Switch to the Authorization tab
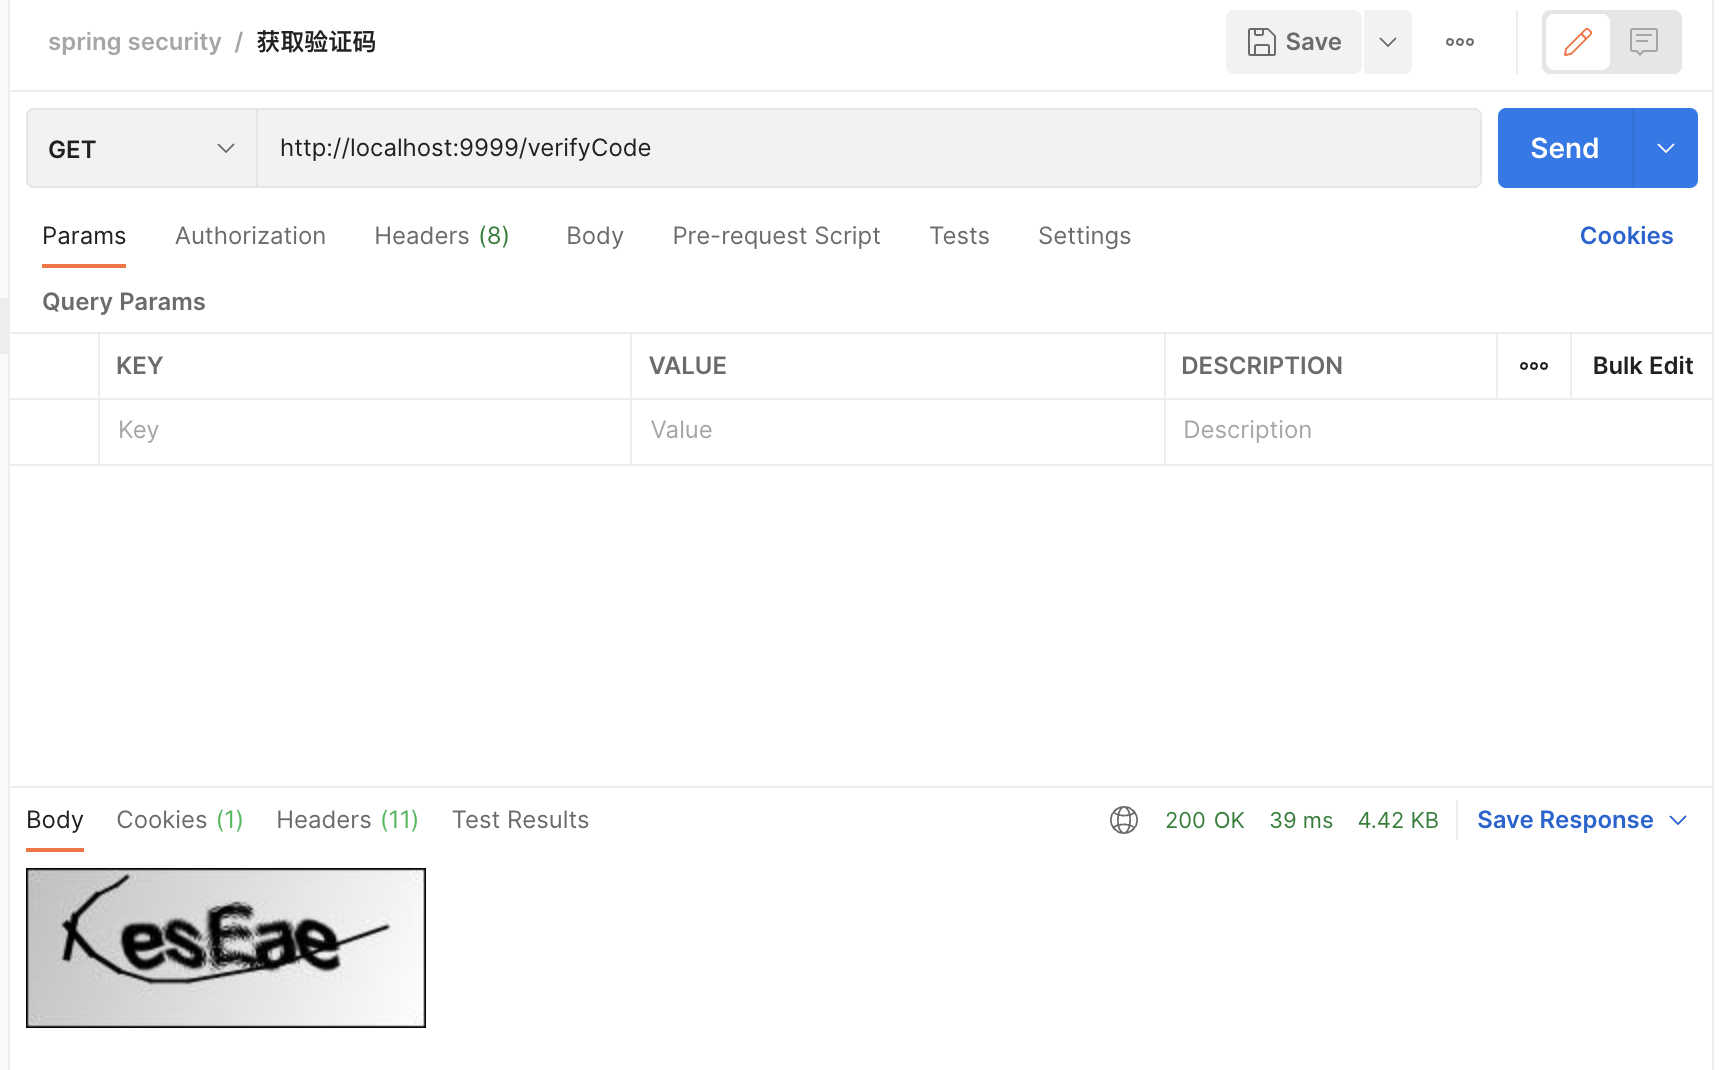Viewport: 1728px width, 1070px height. point(250,236)
